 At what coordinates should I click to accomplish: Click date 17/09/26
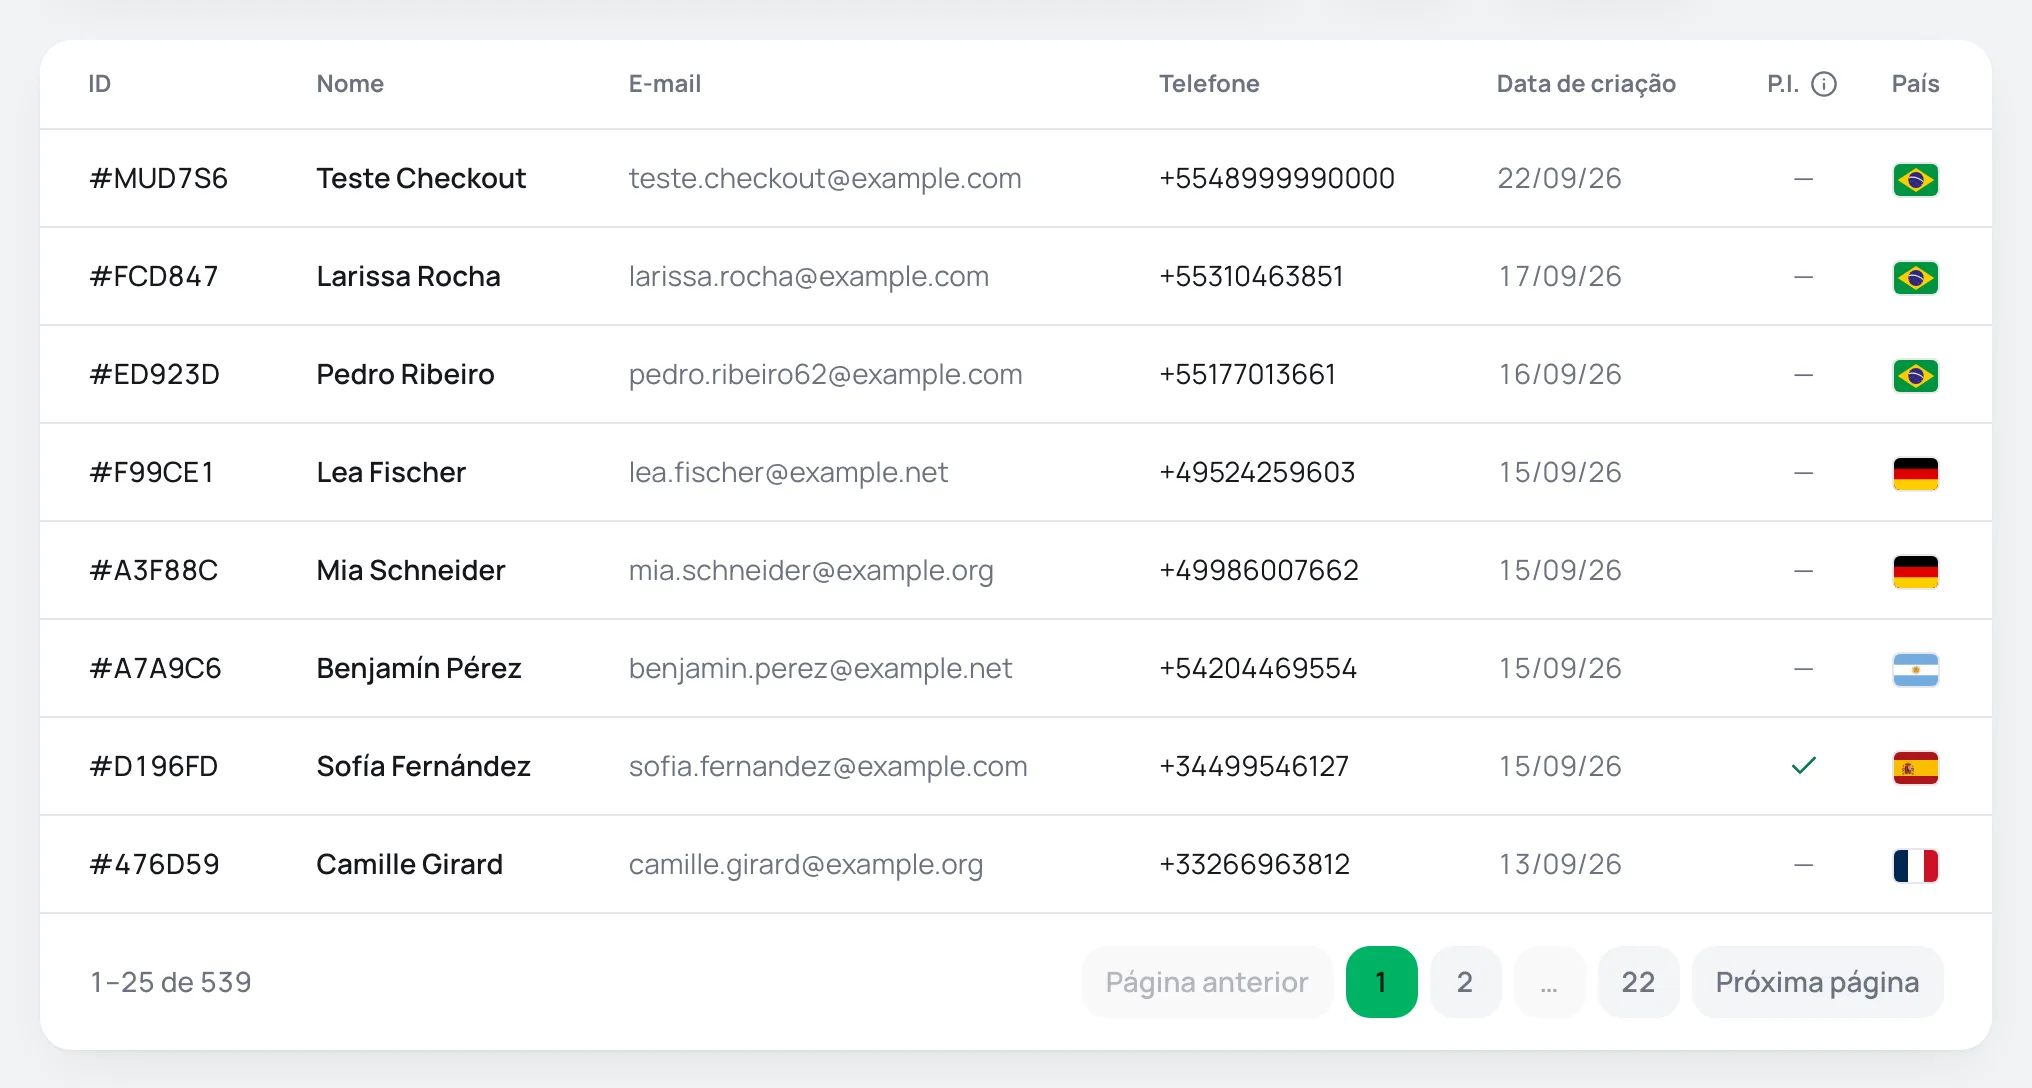tap(1559, 276)
